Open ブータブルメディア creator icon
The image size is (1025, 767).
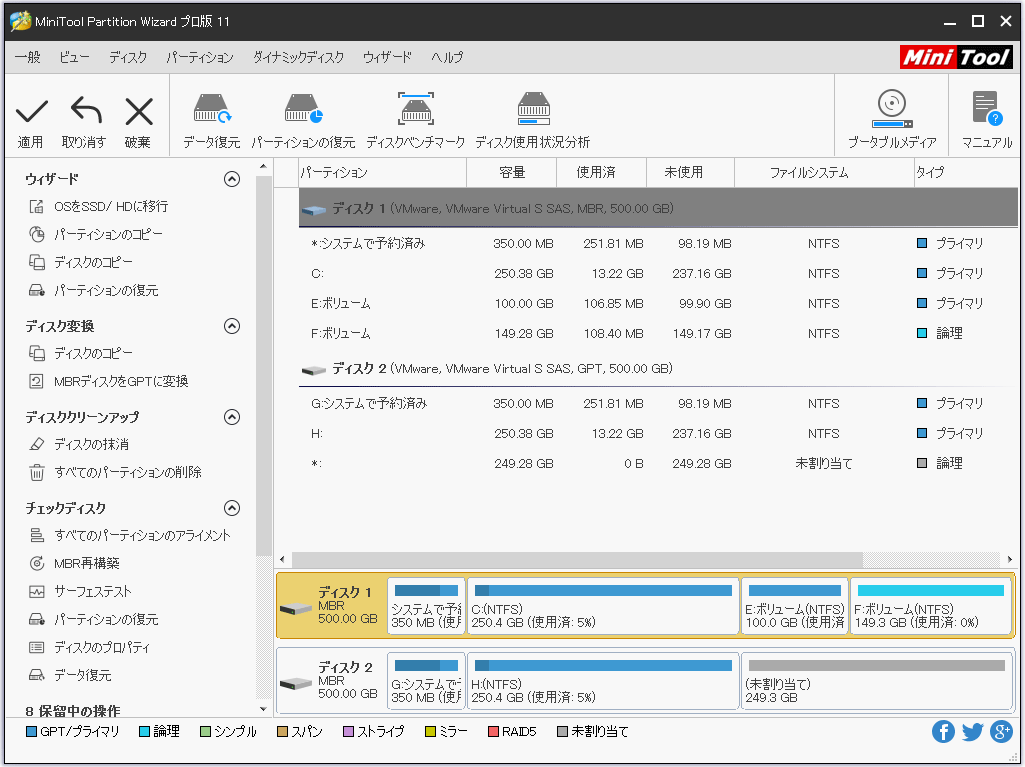891,115
